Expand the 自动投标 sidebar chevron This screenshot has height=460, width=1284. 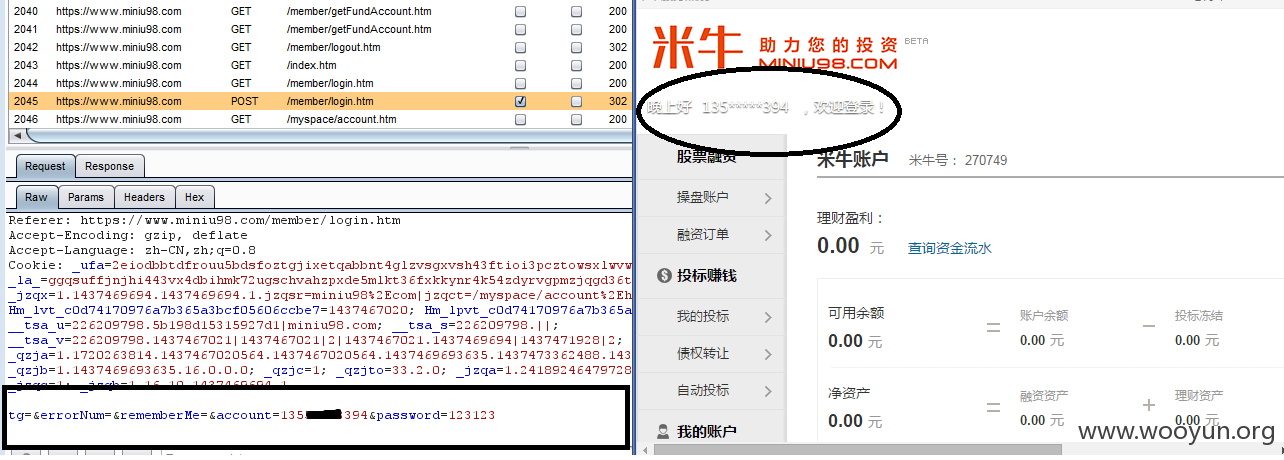click(768, 391)
